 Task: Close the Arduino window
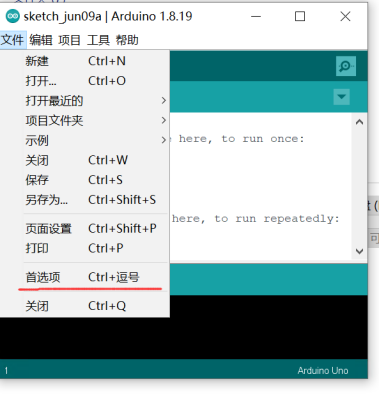tap(345, 16)
